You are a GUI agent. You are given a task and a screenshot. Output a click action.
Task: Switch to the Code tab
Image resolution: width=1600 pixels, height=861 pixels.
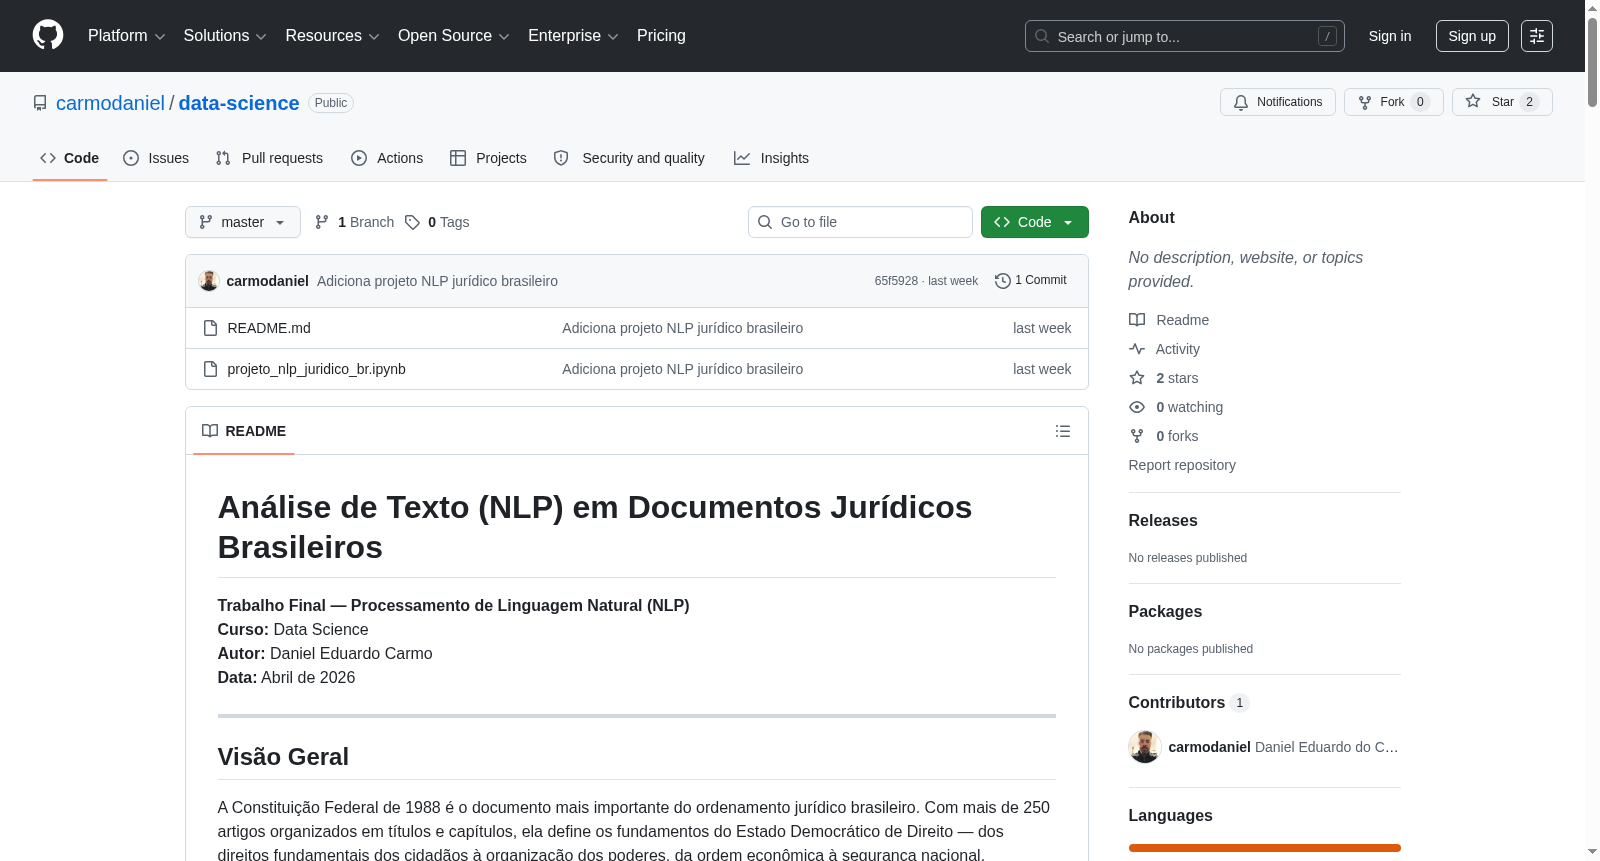(x=70, y=158)
